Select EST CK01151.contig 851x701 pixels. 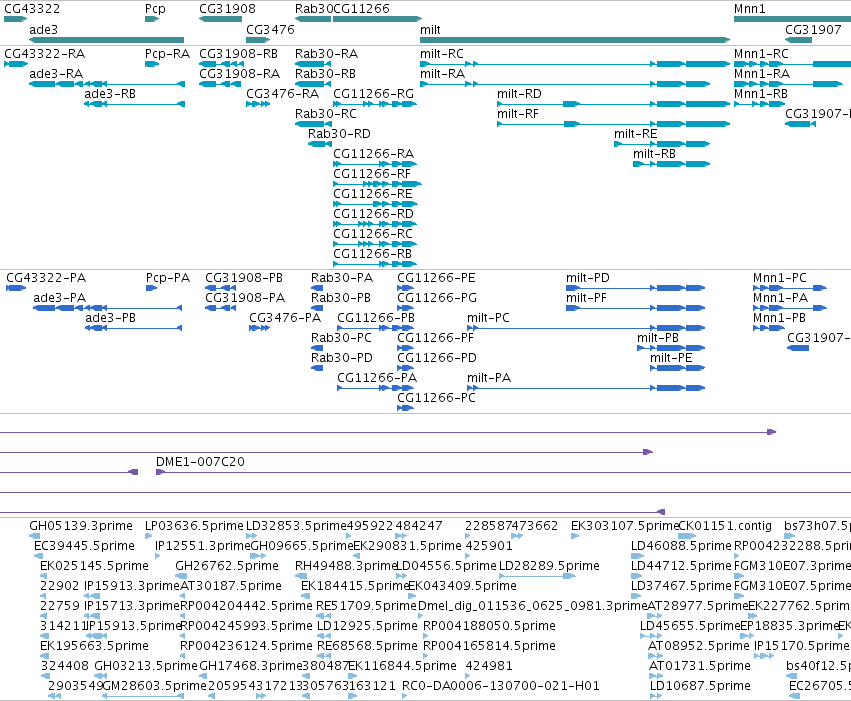(x=688, y=536)
